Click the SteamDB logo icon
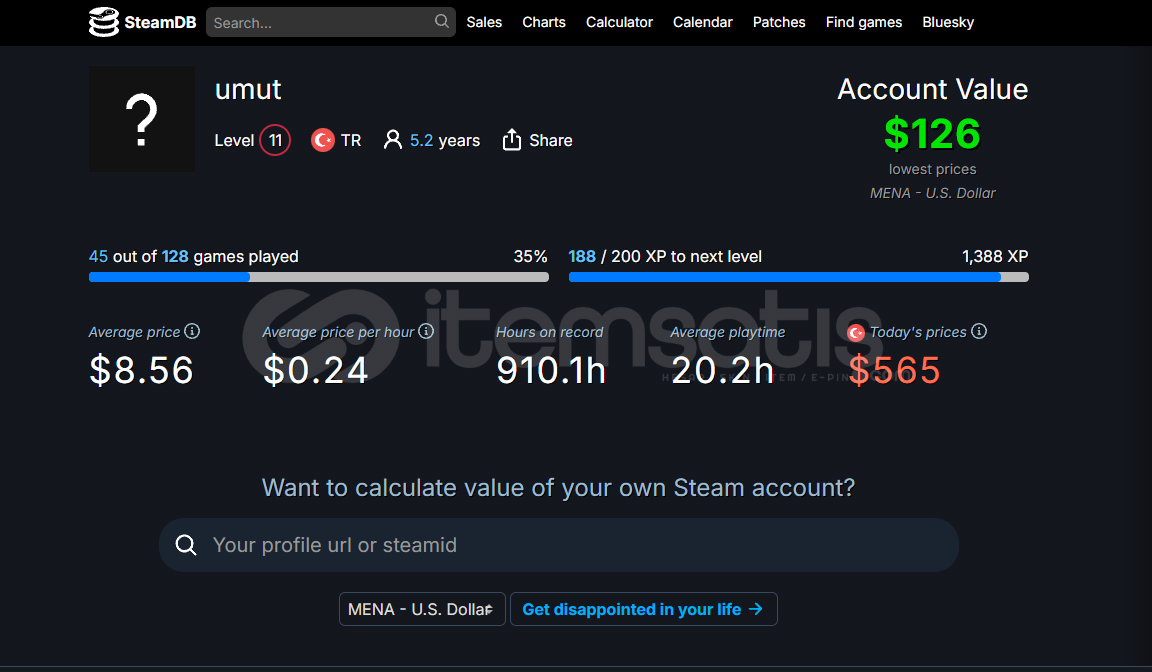Screen dimensions: 1152x672 (x=104, y=22)
